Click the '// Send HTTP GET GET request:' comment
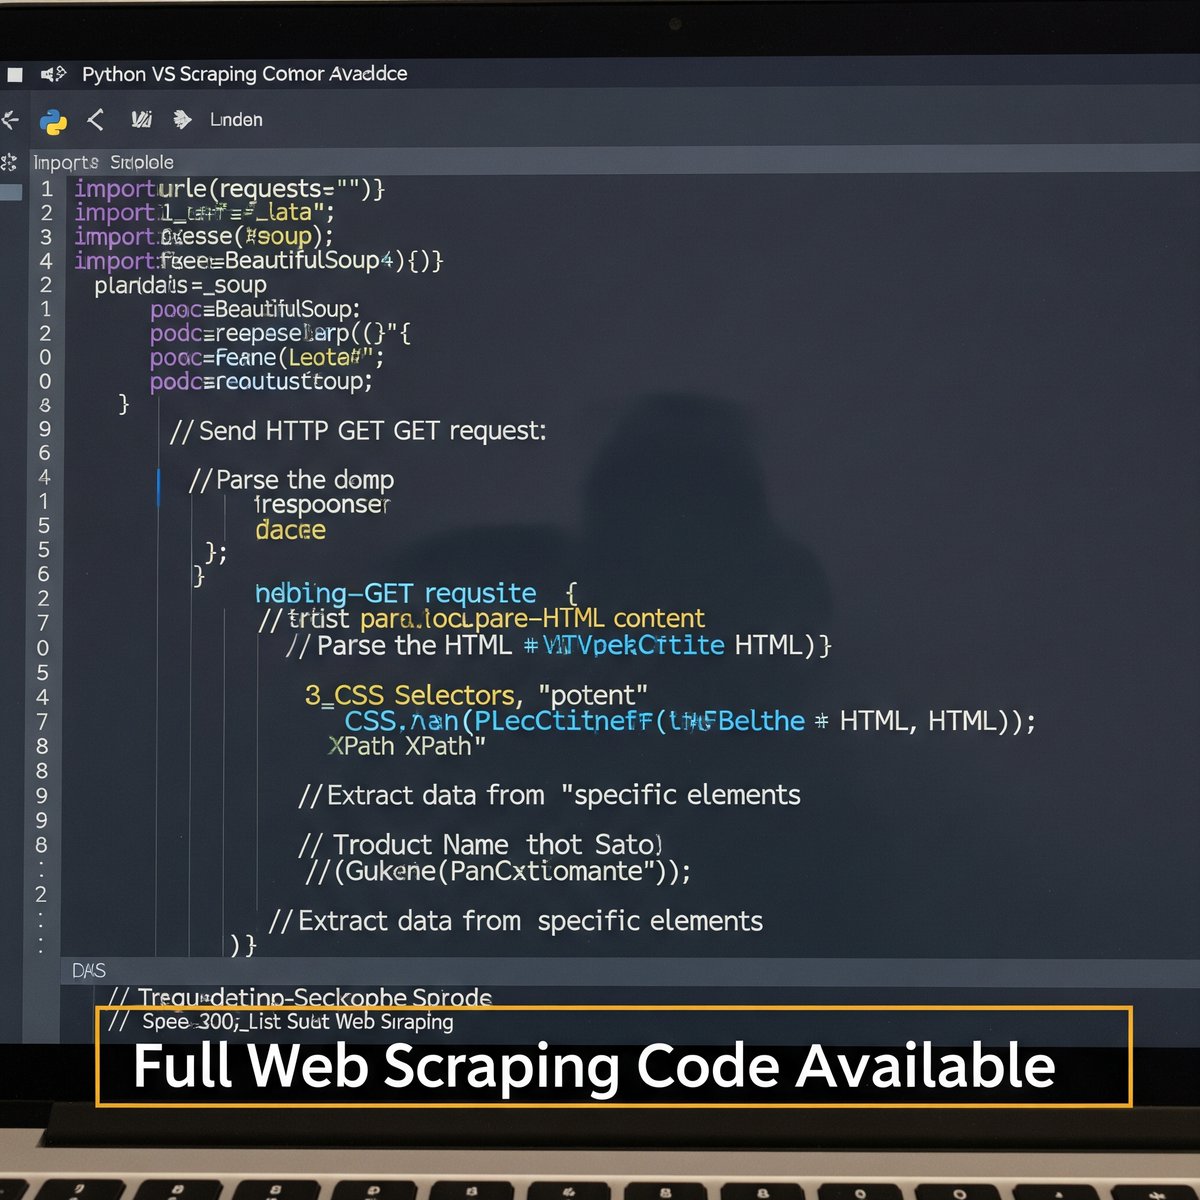Image resolution: width=1200 pixels, height=1200 pixels. click(358, 431)
